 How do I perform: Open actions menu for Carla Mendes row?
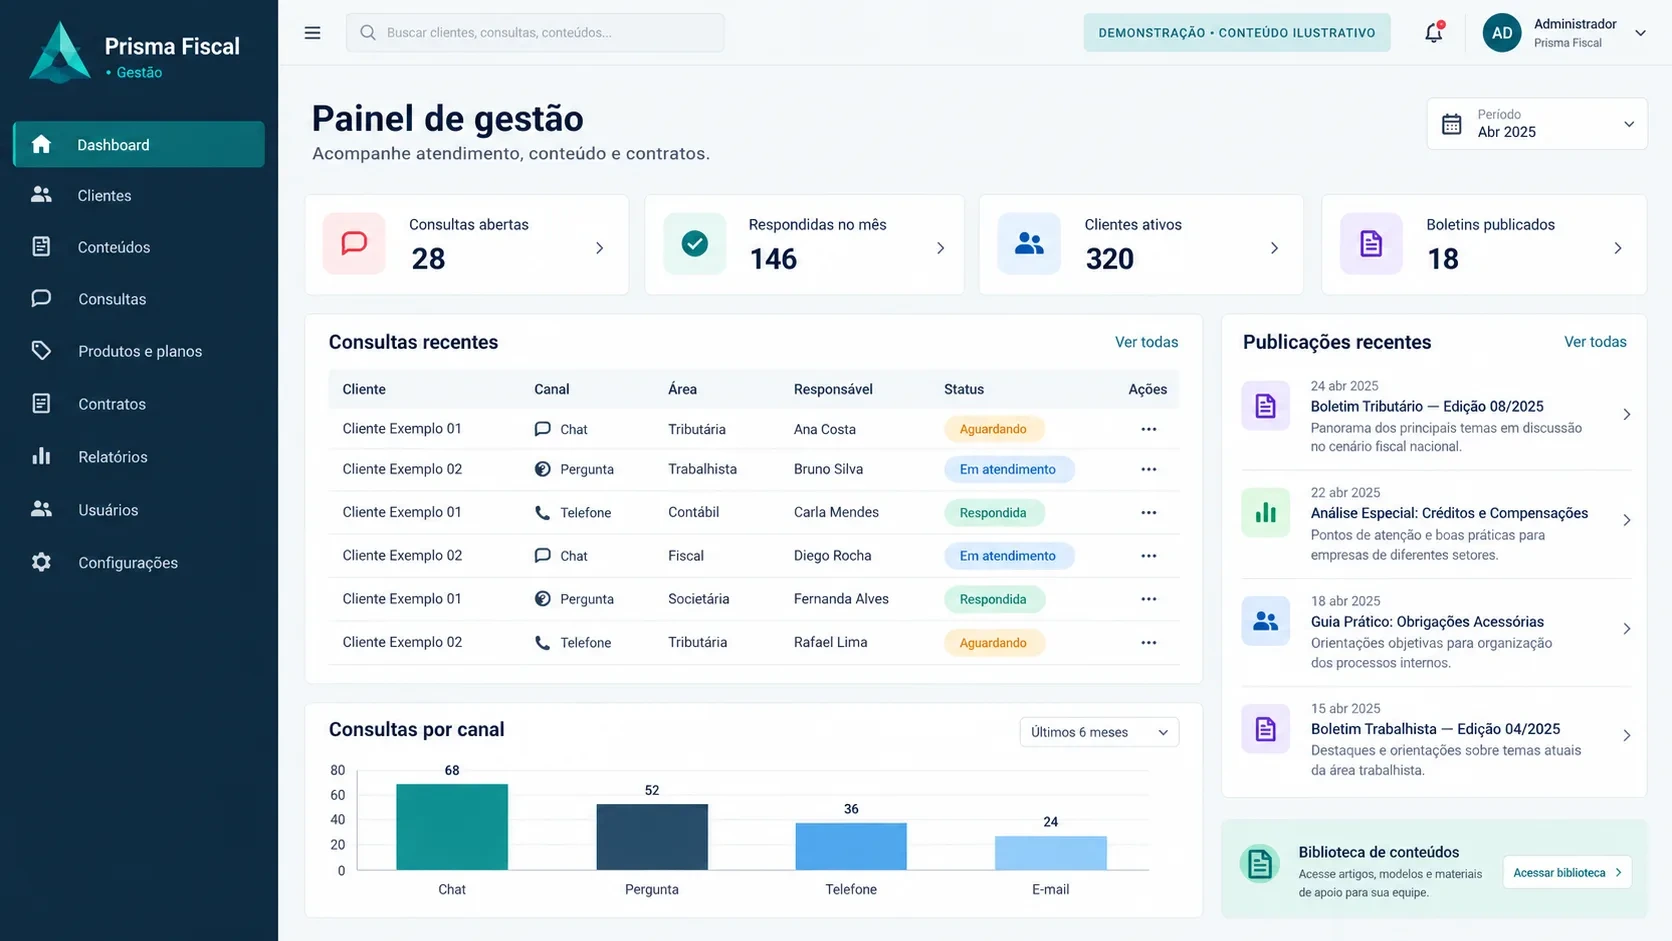(x=1148, y=512)
